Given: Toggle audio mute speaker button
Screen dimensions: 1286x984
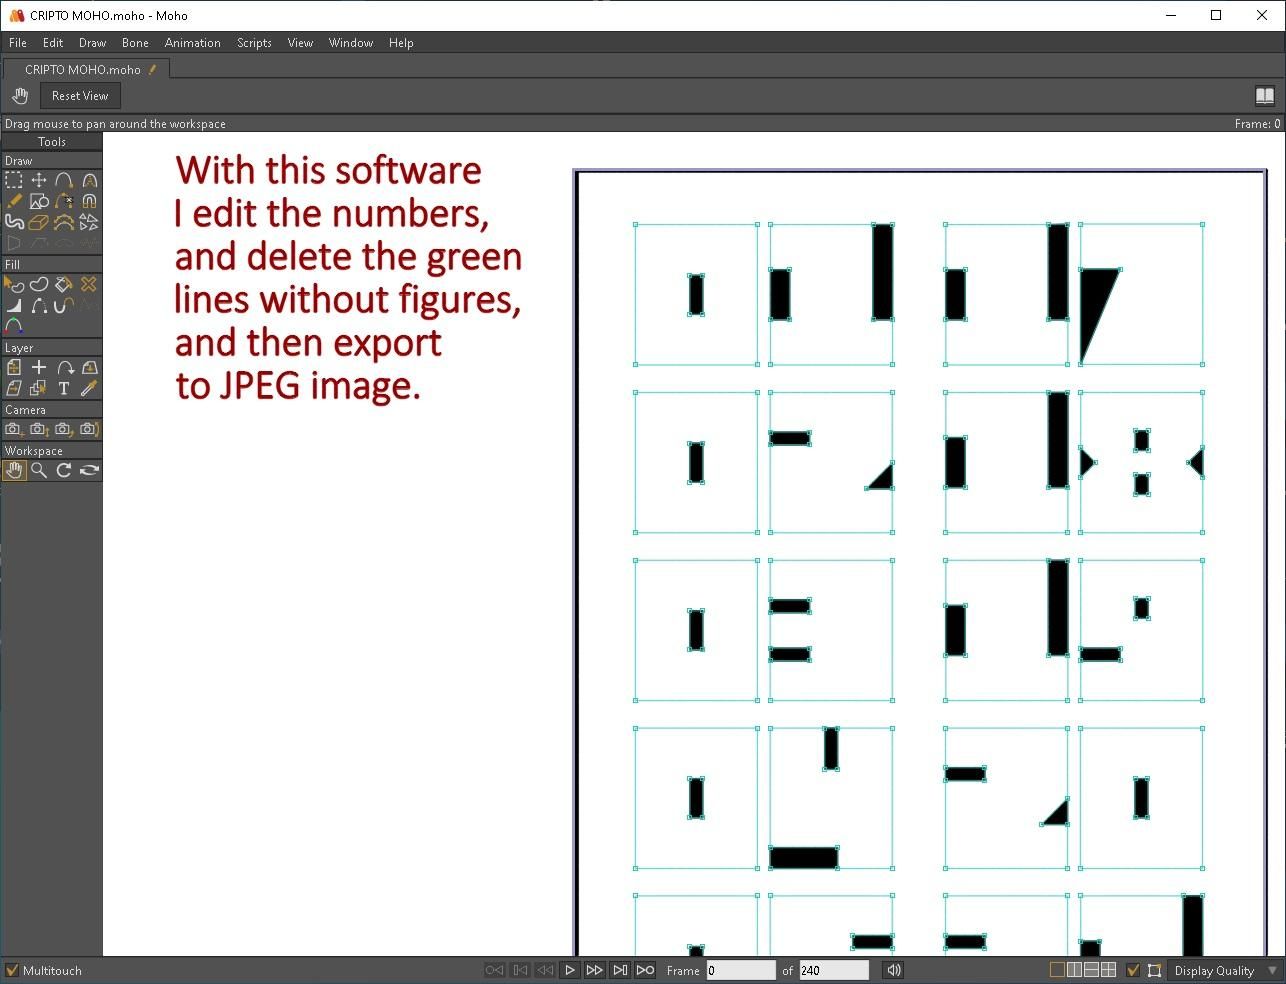Looking at the screenshot, I should coord(893,970).
